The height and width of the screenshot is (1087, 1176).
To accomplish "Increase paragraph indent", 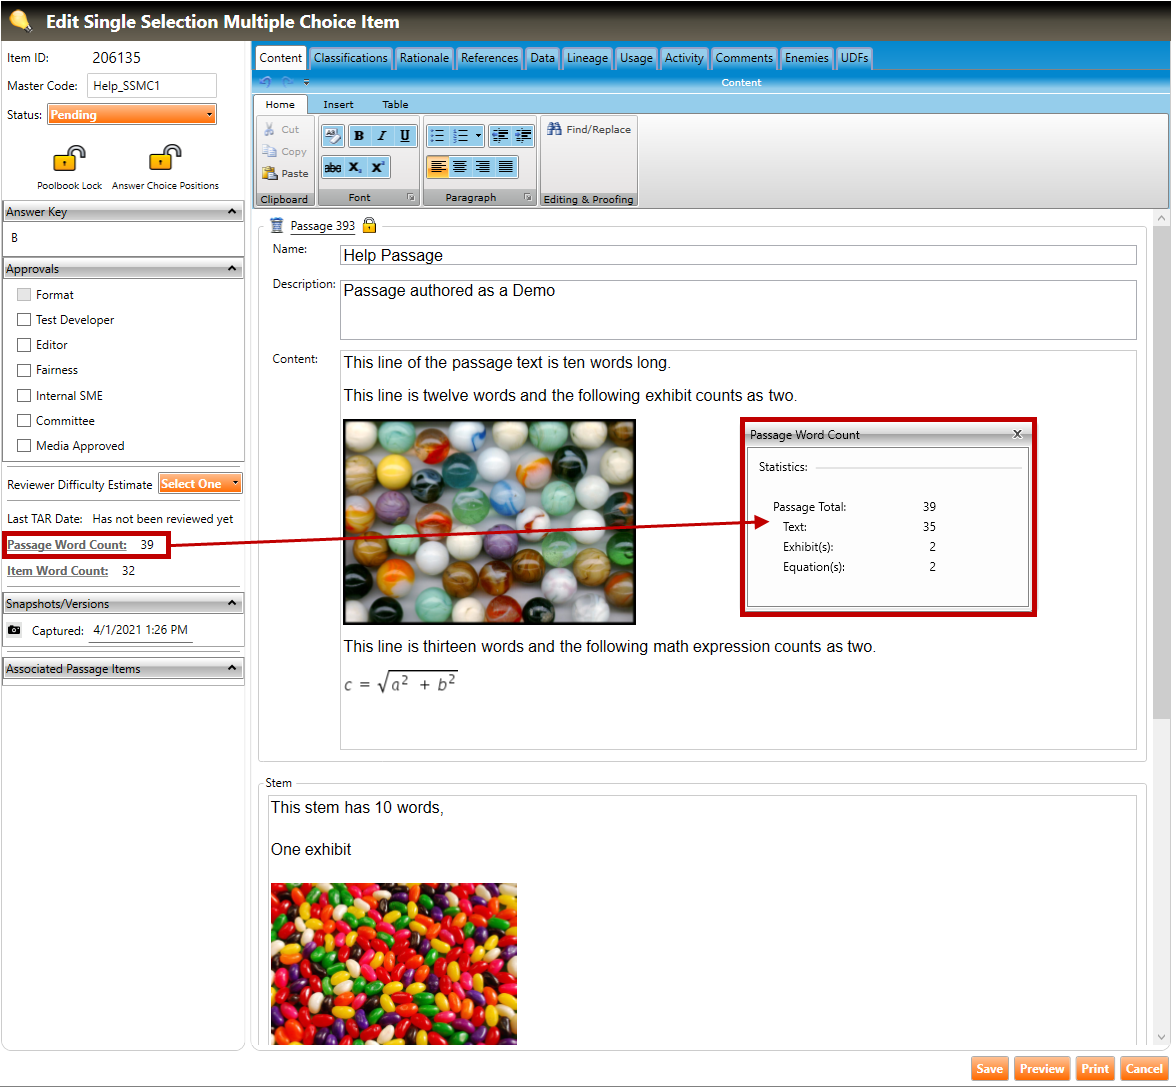I will tap(522, 136).
